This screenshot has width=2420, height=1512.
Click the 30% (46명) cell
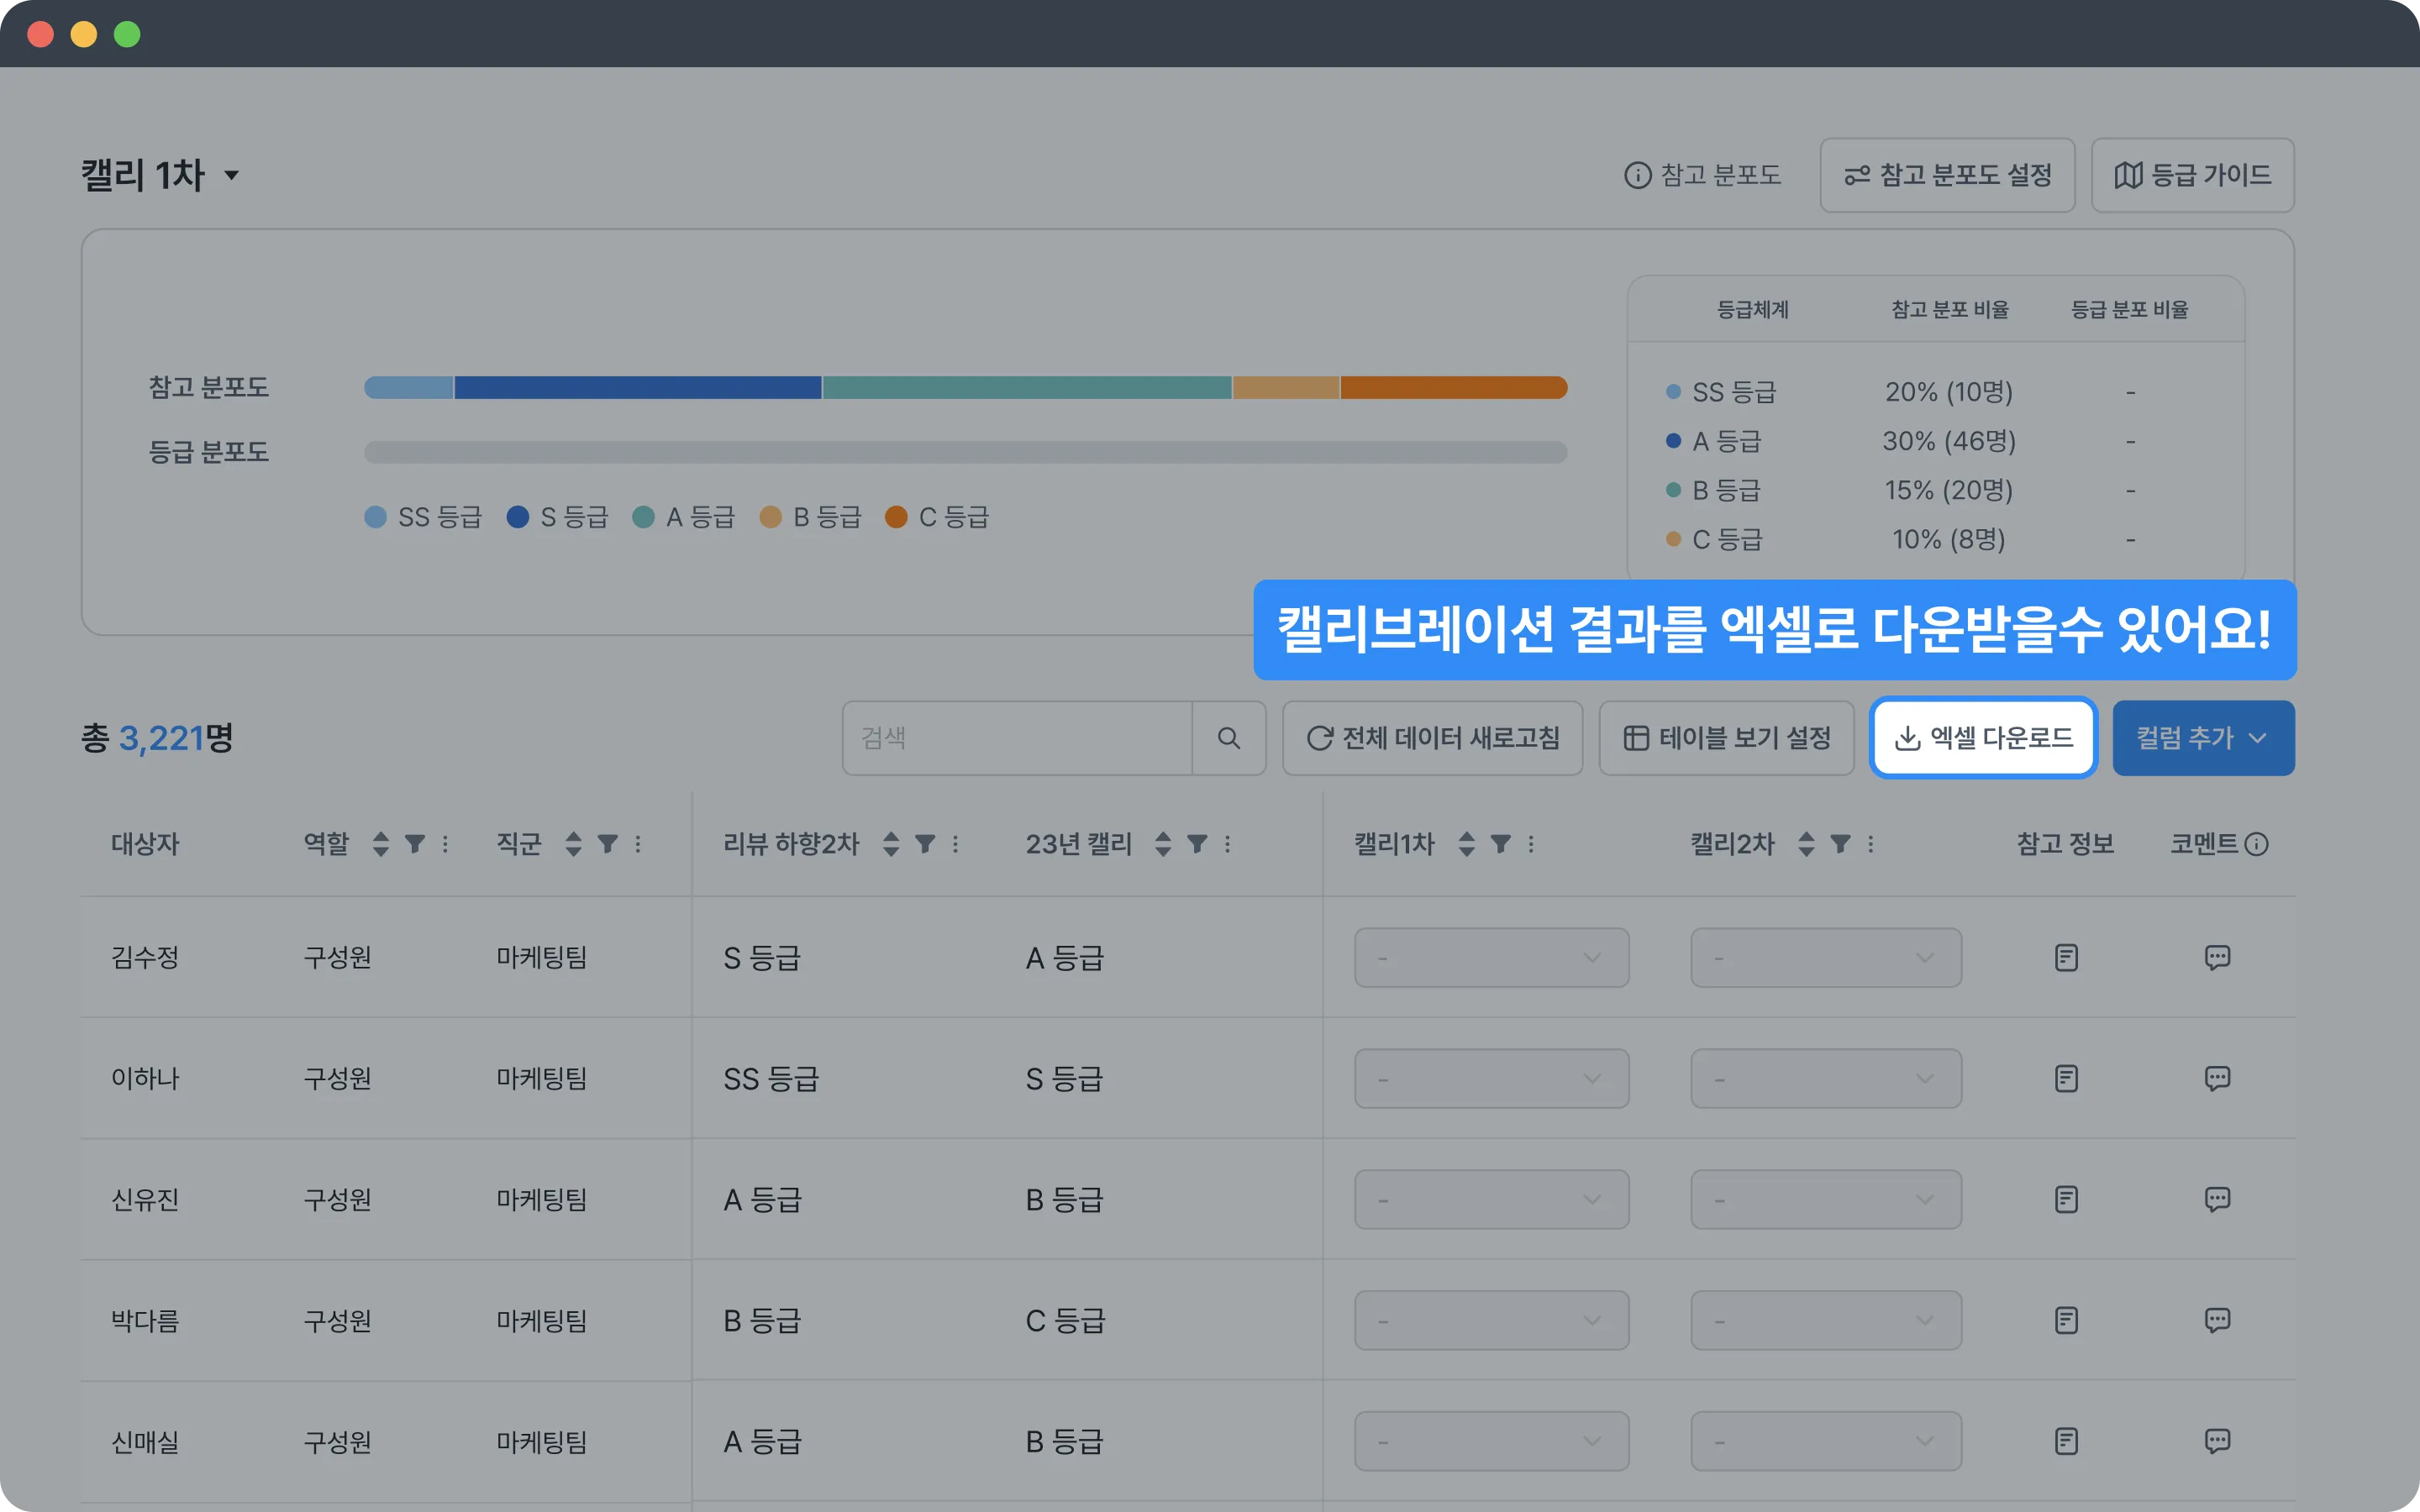coord(1948,441)
